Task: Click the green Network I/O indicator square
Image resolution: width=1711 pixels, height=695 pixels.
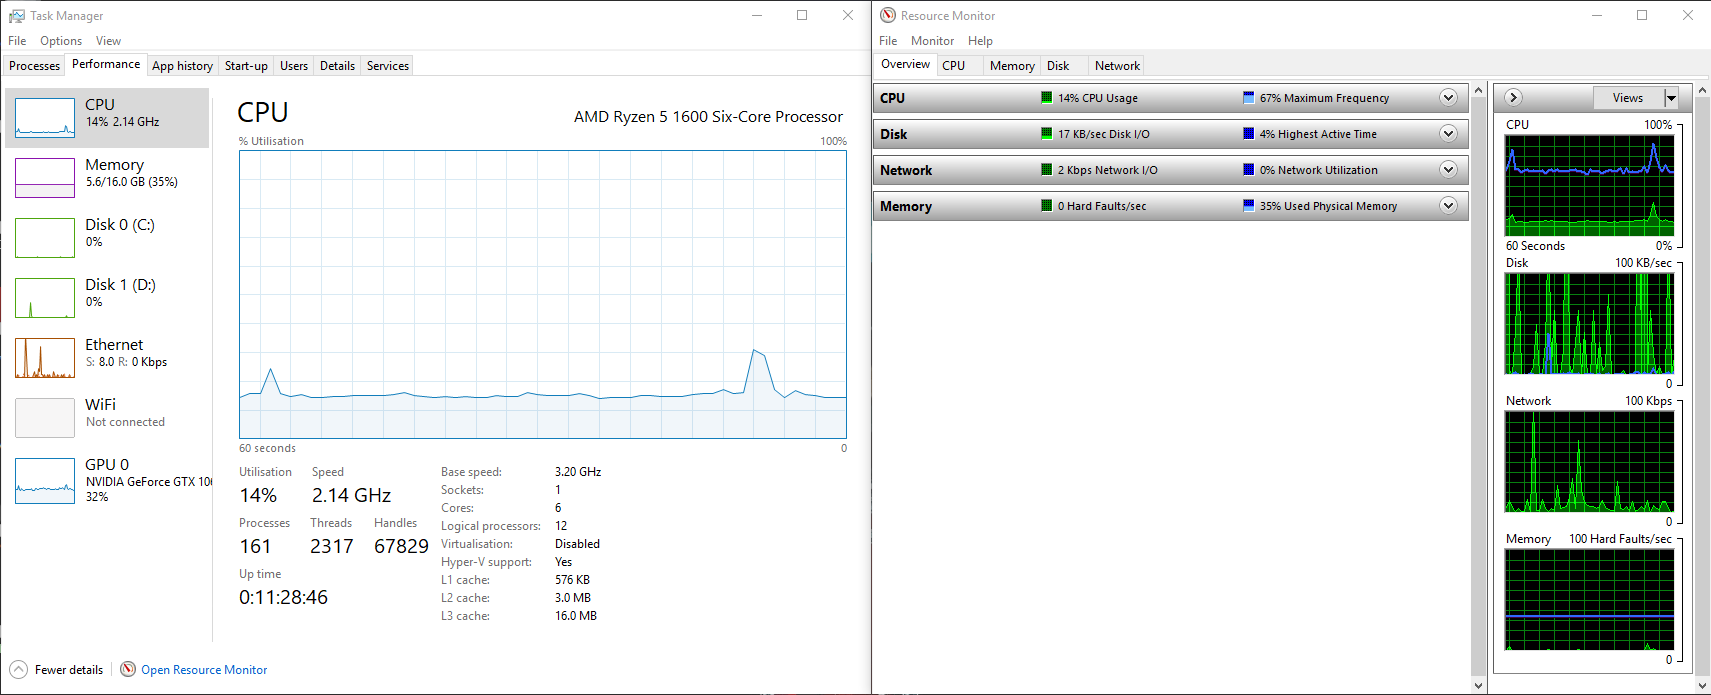Action: point(1046,170)
